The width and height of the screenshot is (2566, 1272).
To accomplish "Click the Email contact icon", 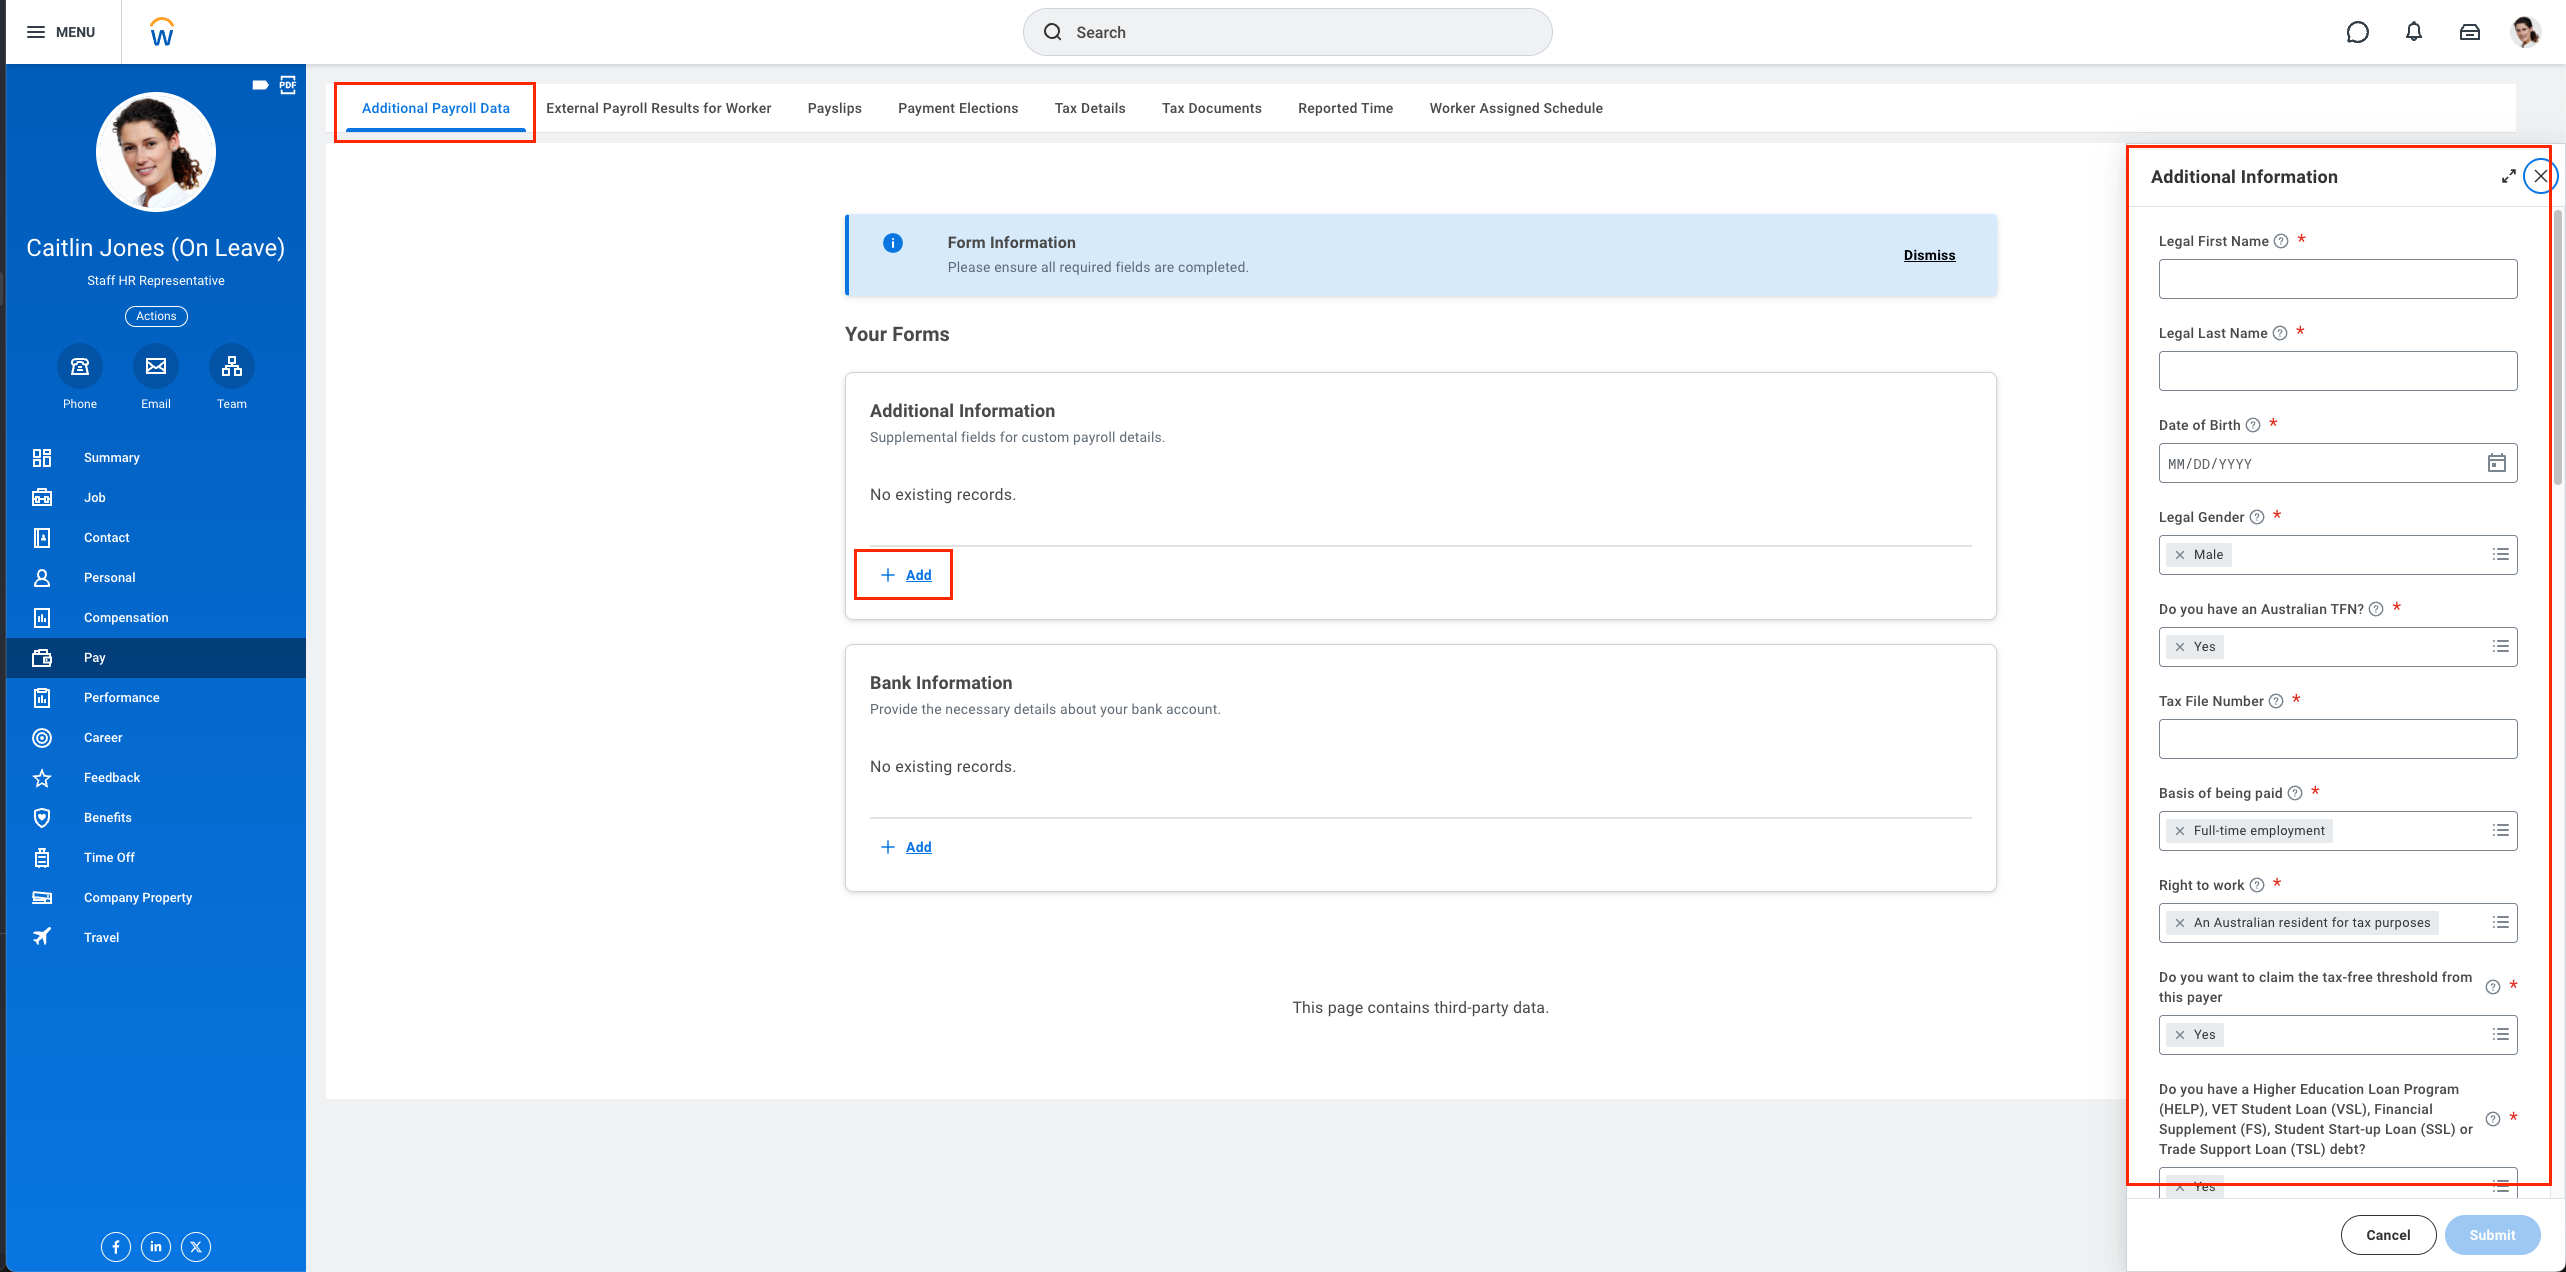I will (x=156, y=366).
